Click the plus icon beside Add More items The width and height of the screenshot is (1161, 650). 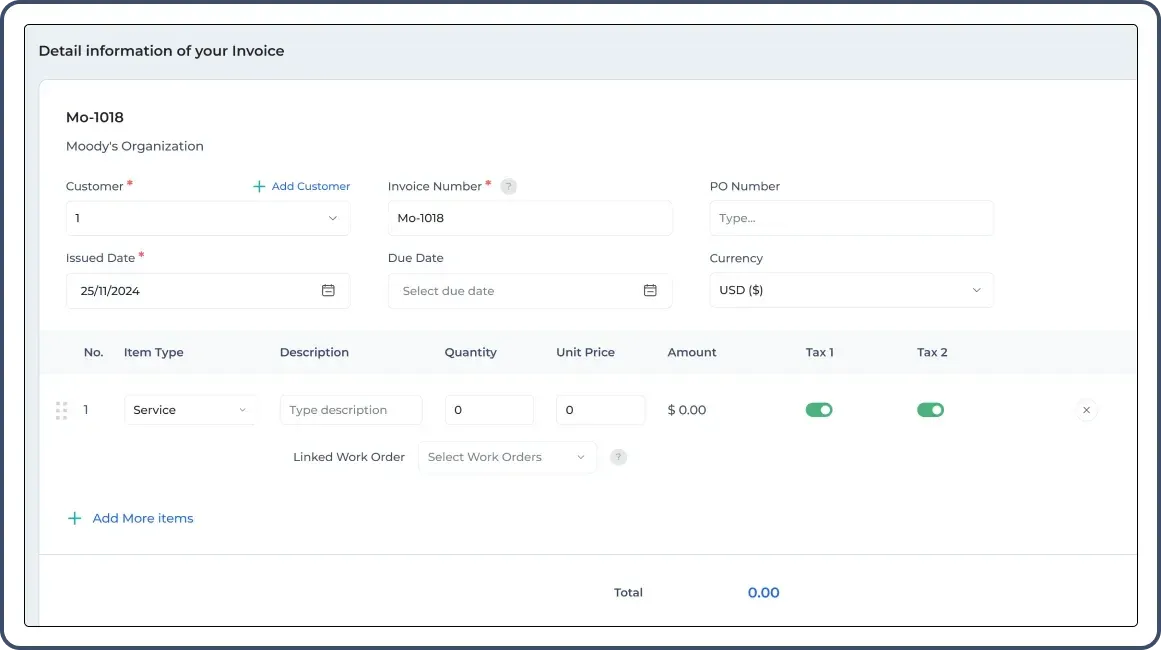(74, 518)
